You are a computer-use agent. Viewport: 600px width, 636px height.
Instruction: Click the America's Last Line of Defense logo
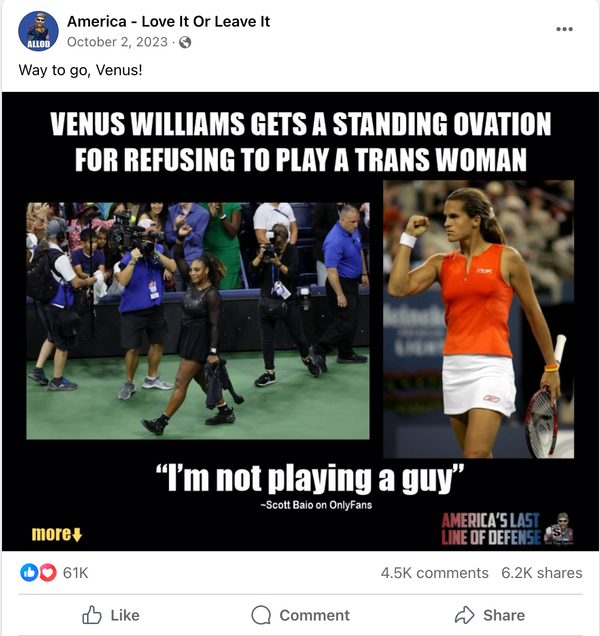[x=508, y=529]
